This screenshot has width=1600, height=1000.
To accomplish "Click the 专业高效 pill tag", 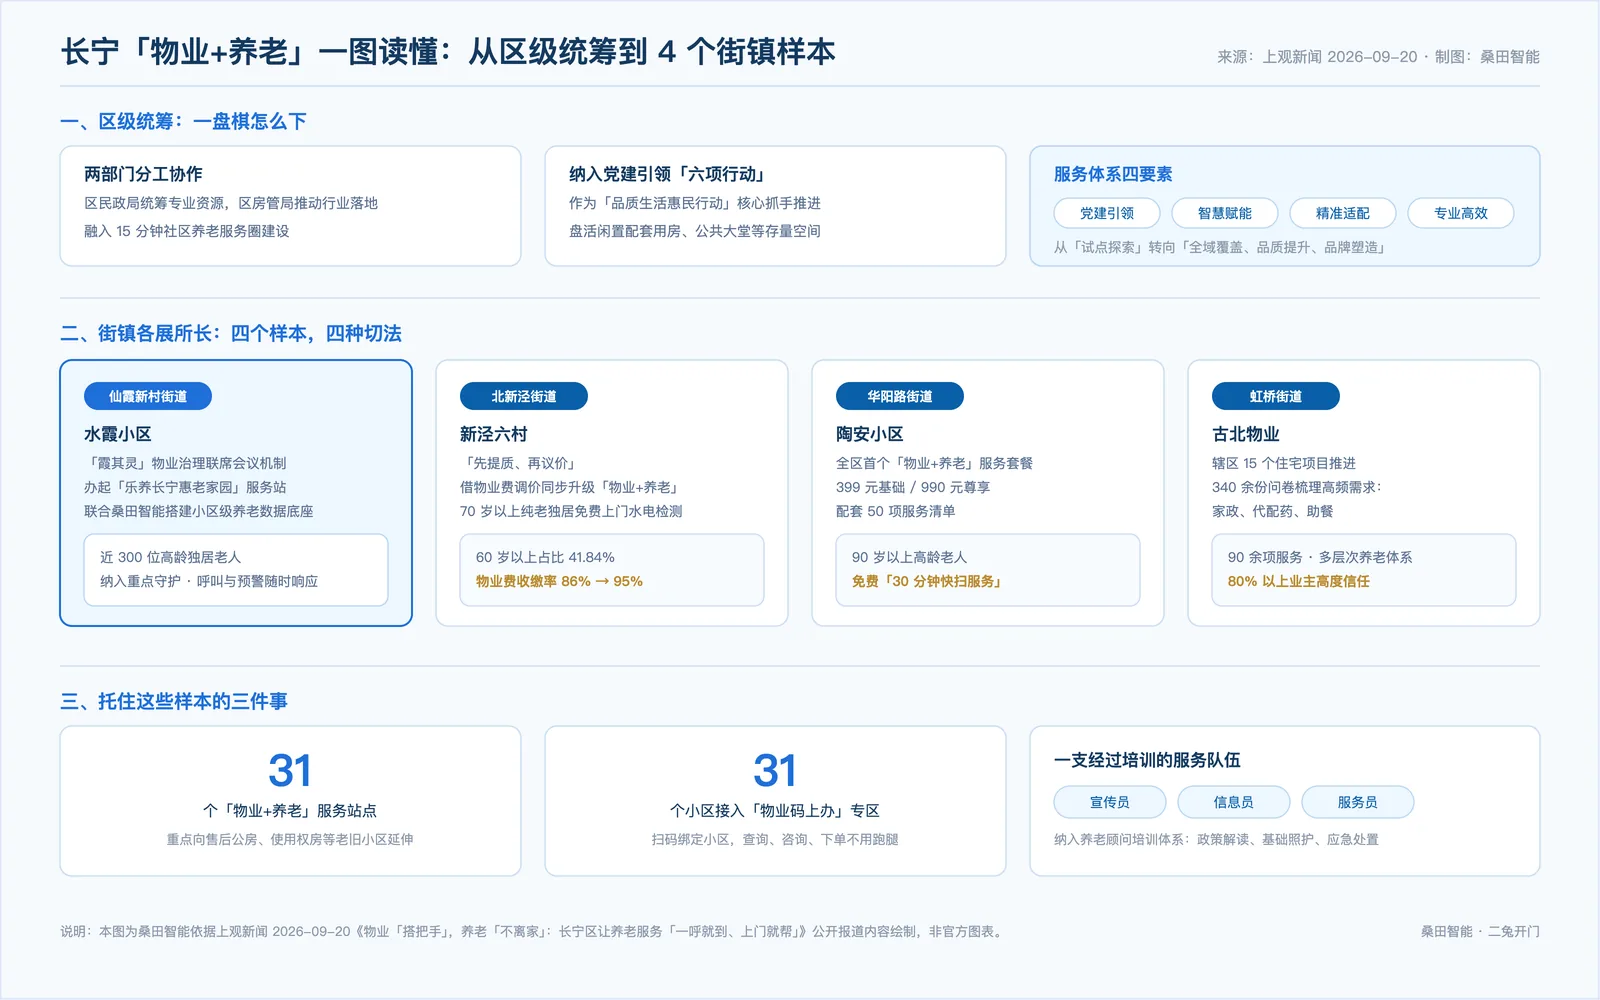I will point(1461,213).
